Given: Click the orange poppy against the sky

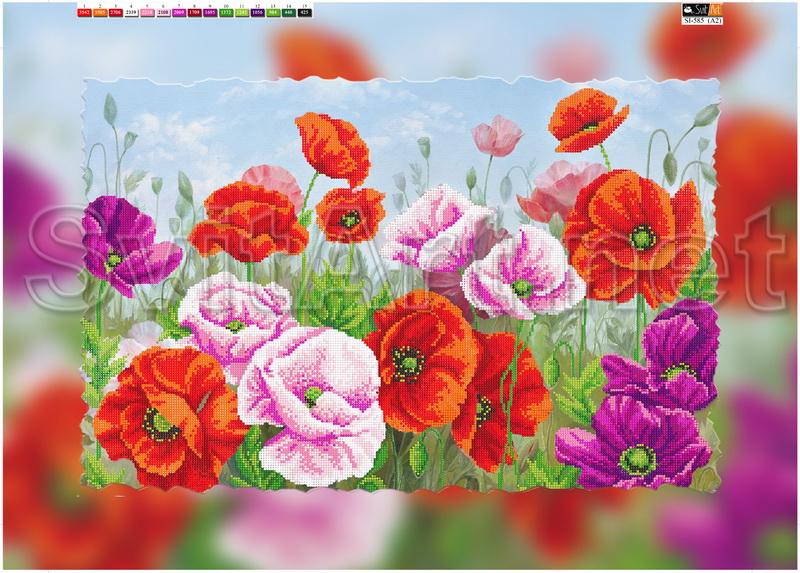Looking at the screenshot, I should tap(588, 118).
